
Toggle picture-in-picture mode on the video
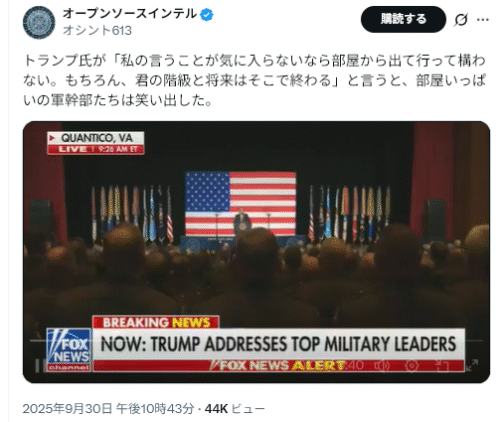pyautogui.click(x=442, y=366)
